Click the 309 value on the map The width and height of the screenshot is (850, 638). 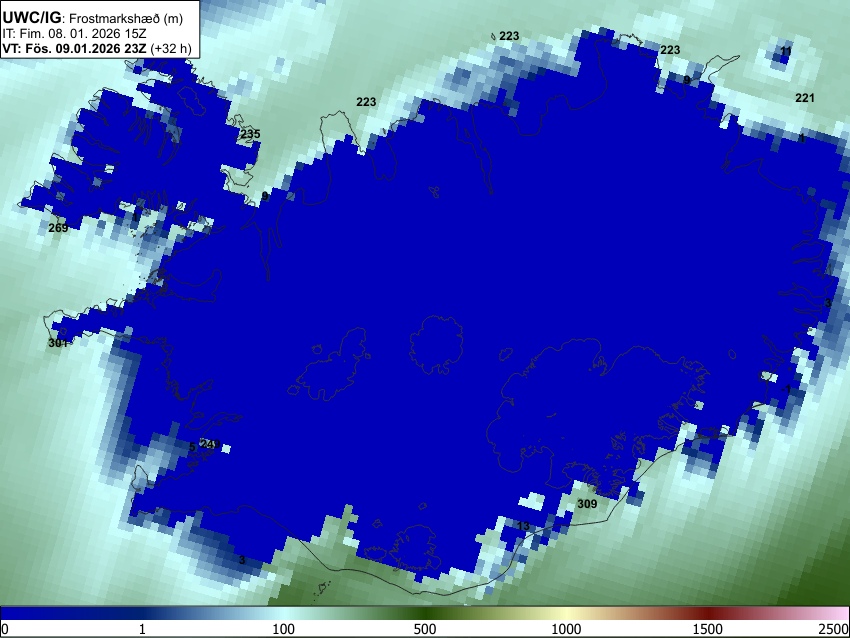coord(587,504)
